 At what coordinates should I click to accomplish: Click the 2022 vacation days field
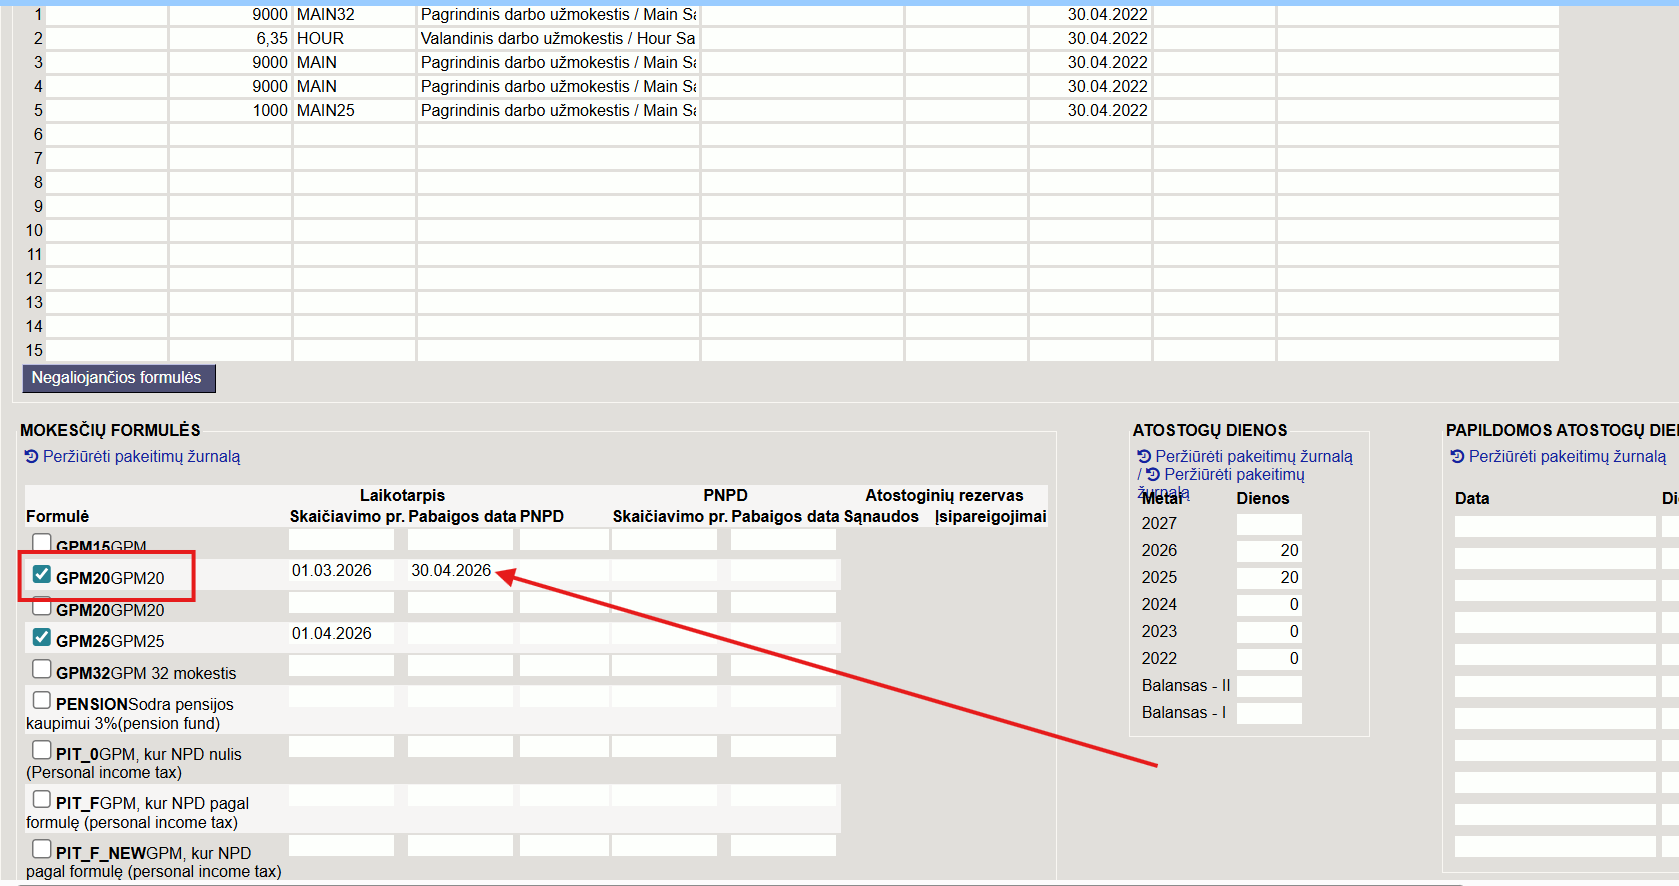[1268, 659]
